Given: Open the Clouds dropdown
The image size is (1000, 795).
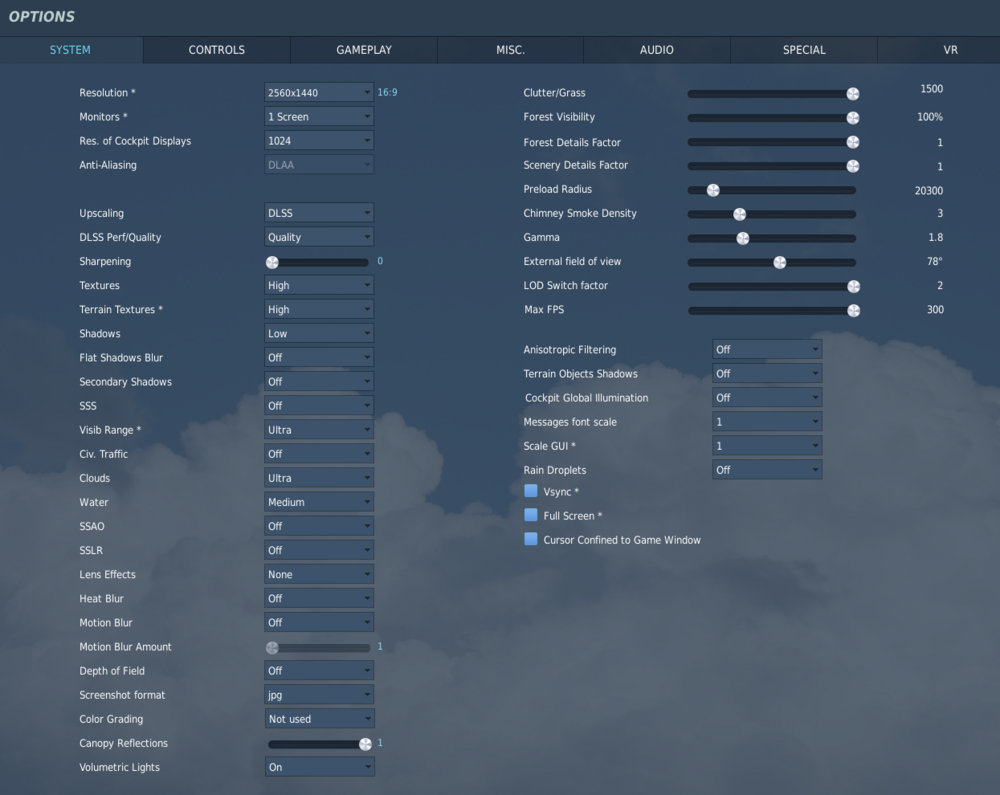Looking at the screenshot, I should tap(319, 478).
